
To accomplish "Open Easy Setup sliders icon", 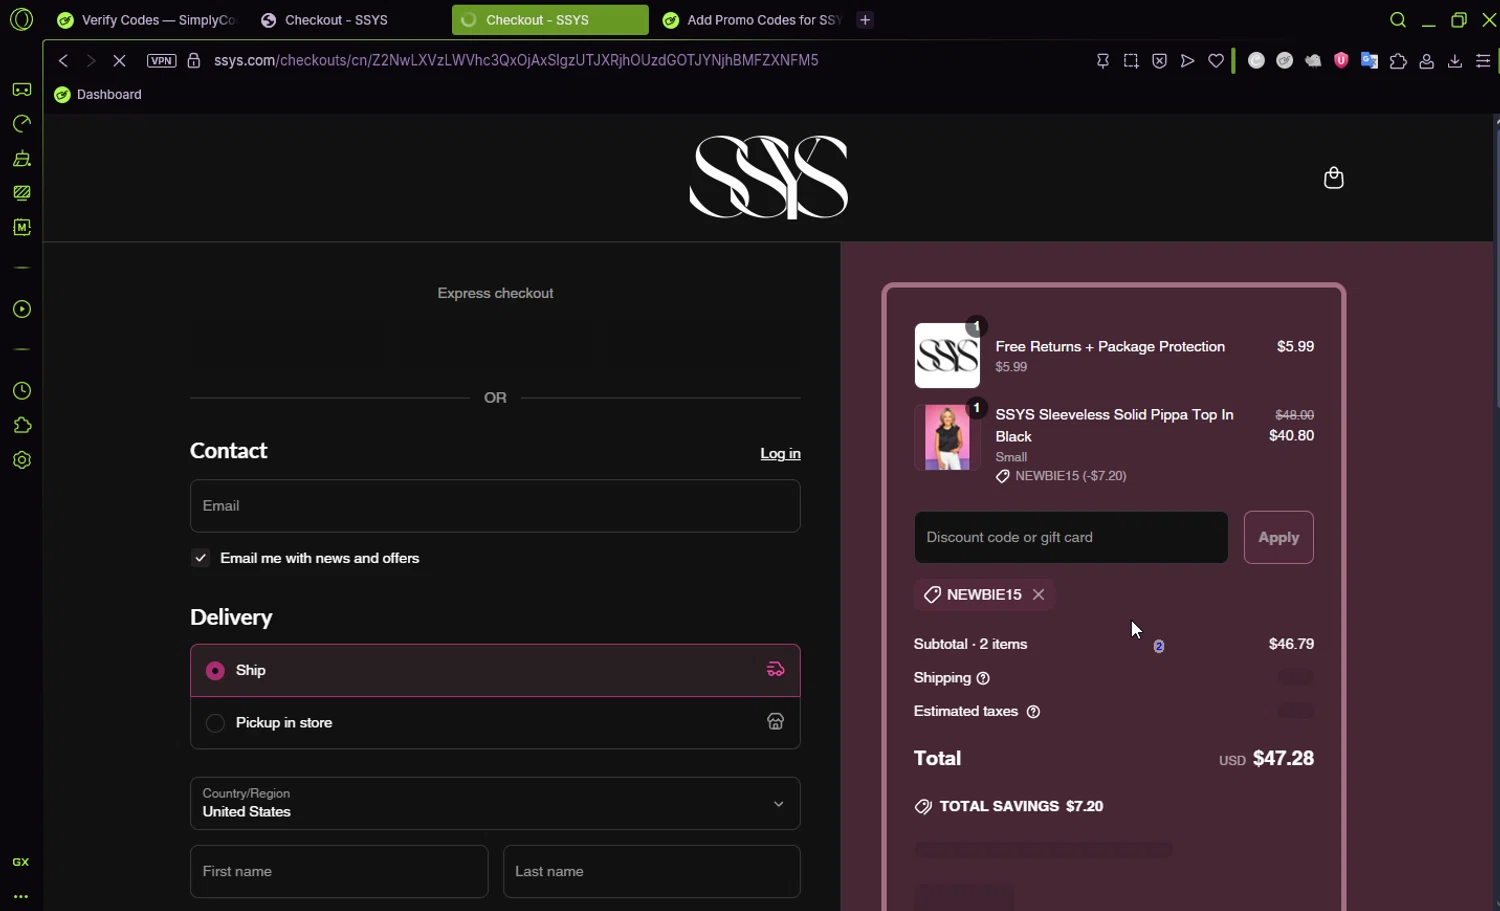I will 1483,61.
